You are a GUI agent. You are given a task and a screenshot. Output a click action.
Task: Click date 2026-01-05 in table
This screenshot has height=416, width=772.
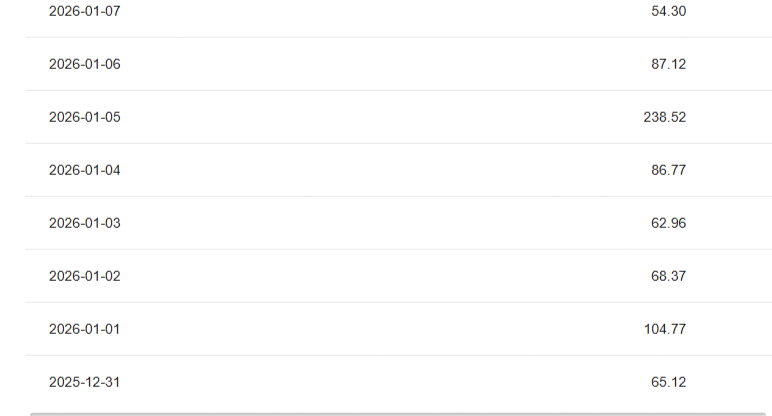tap(84, 117)
